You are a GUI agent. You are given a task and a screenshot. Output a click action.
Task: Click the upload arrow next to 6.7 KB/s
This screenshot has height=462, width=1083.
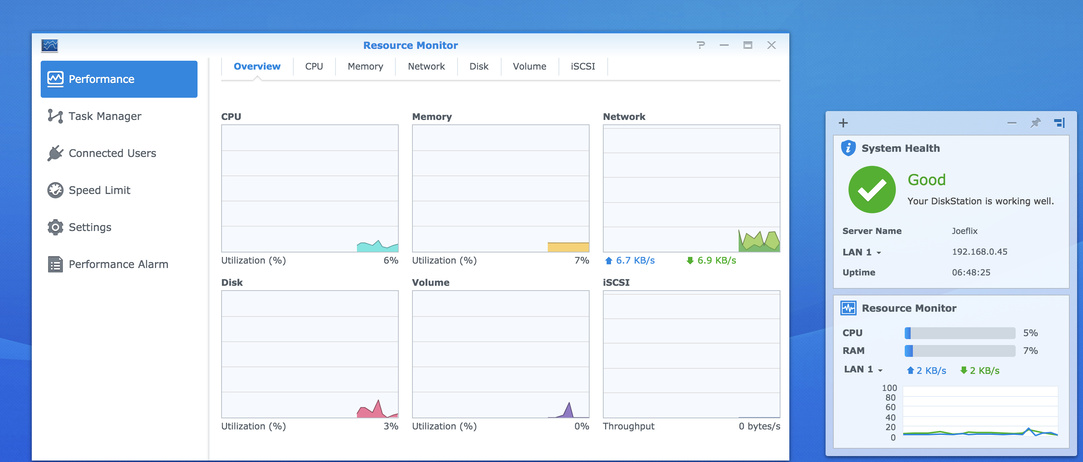tap(608, 260)
